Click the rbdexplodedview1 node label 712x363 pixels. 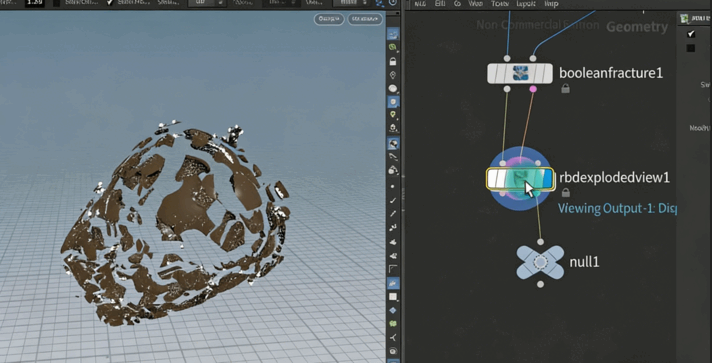(614, 177)
